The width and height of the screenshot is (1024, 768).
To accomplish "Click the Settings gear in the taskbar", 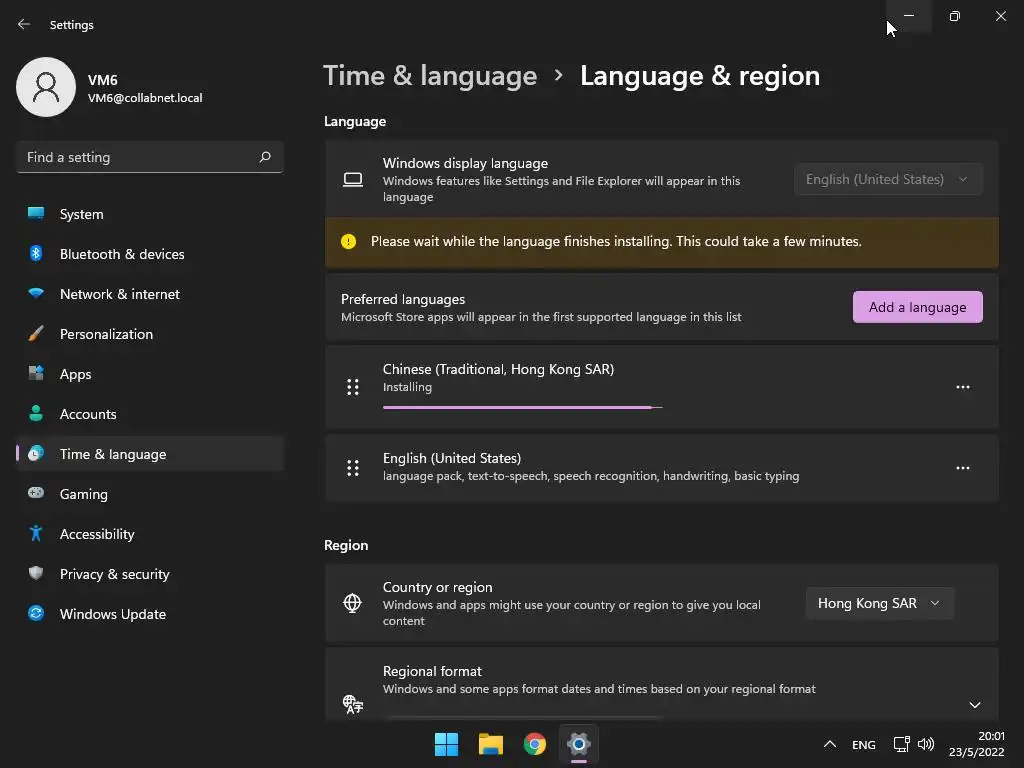I will point(579,744).
